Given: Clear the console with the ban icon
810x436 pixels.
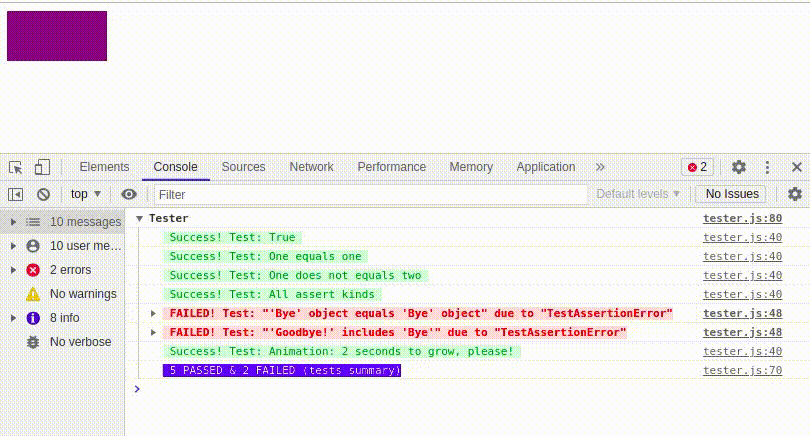Looking at the screenshot, I should tap(43, 194).
